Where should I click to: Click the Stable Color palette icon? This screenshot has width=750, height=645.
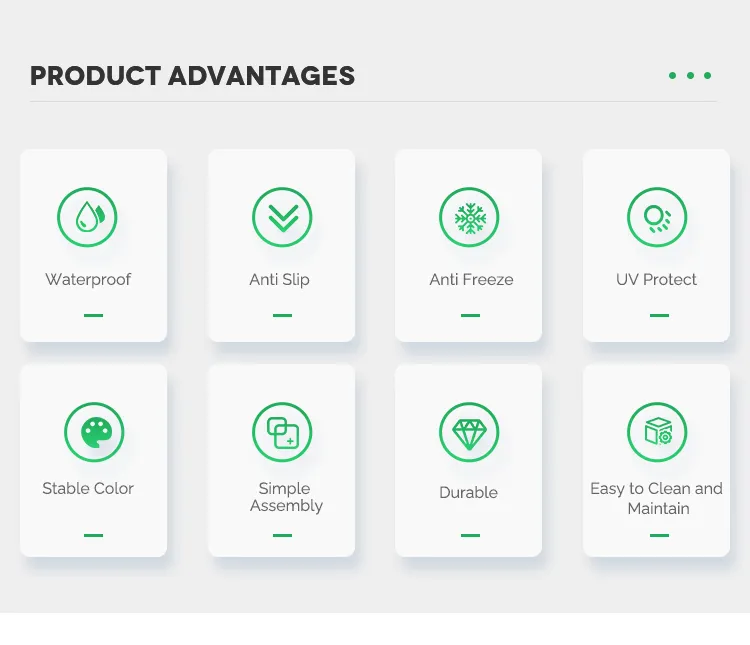94,433
